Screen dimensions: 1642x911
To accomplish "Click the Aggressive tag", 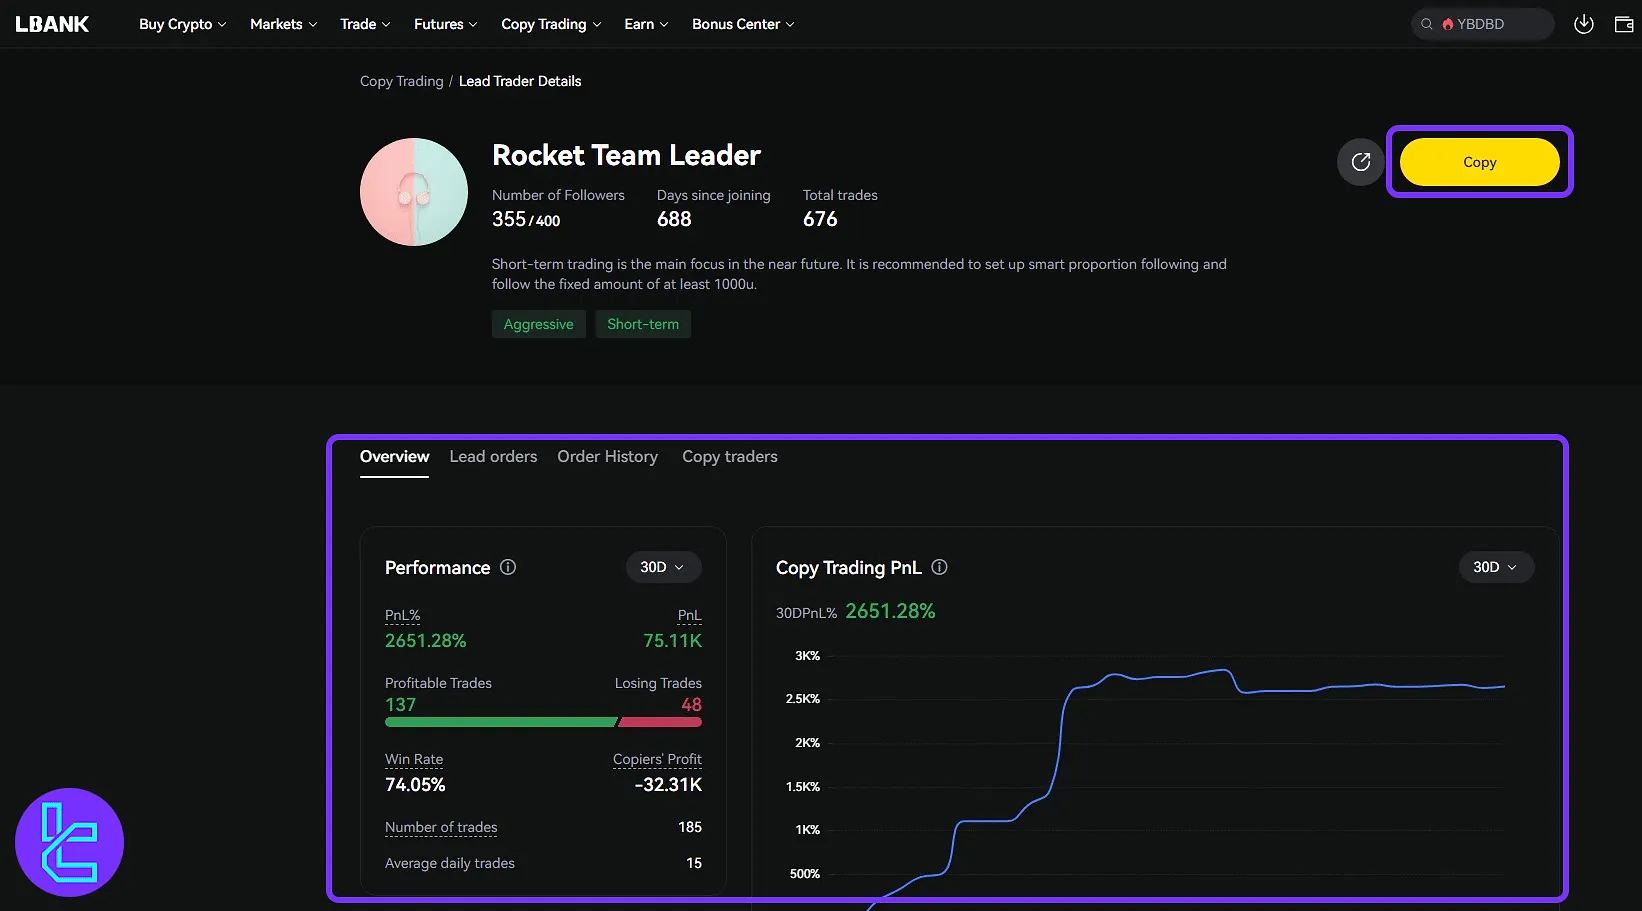I will (539, 324).
